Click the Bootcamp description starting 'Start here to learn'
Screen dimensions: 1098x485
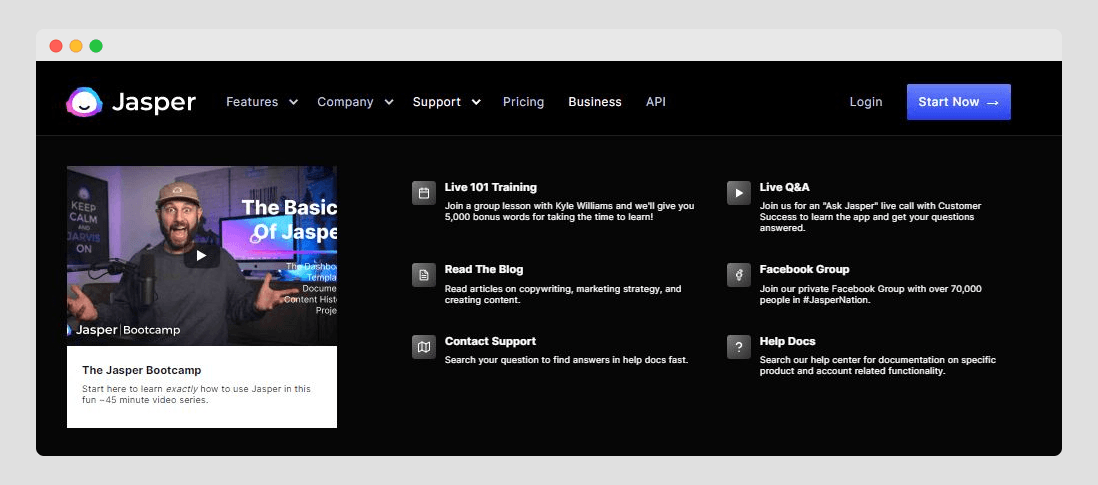[x=196, y=395]
